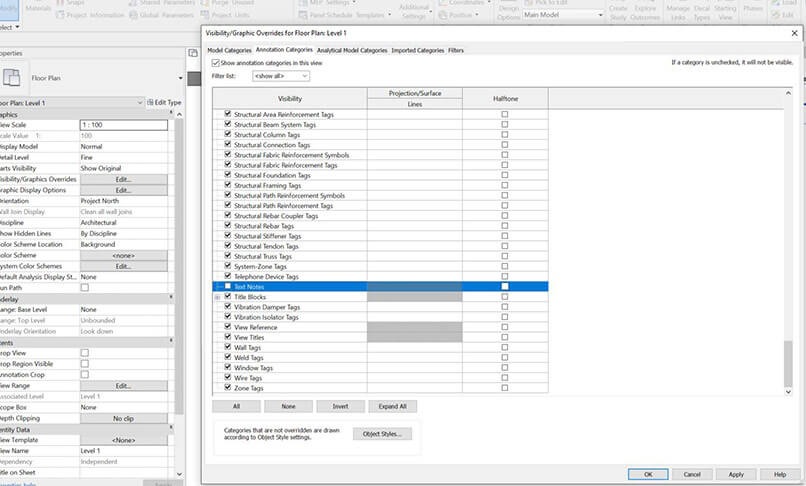Viewport: 806px width, 486px height.
Task: Click the View Scale 1 : 100 field
Action: click(123, 125)
